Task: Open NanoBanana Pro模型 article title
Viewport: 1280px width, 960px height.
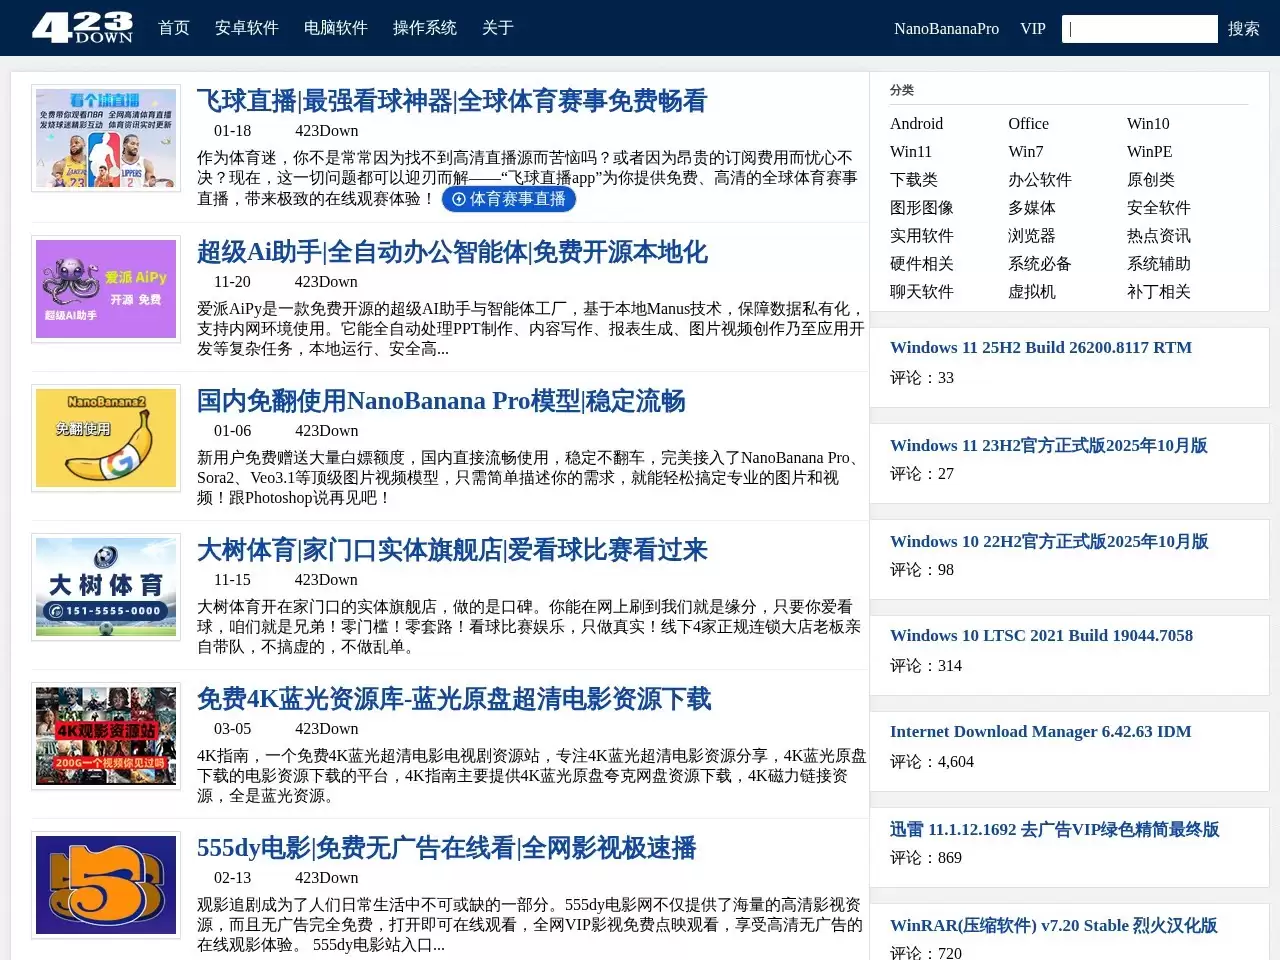Action: 441,401
